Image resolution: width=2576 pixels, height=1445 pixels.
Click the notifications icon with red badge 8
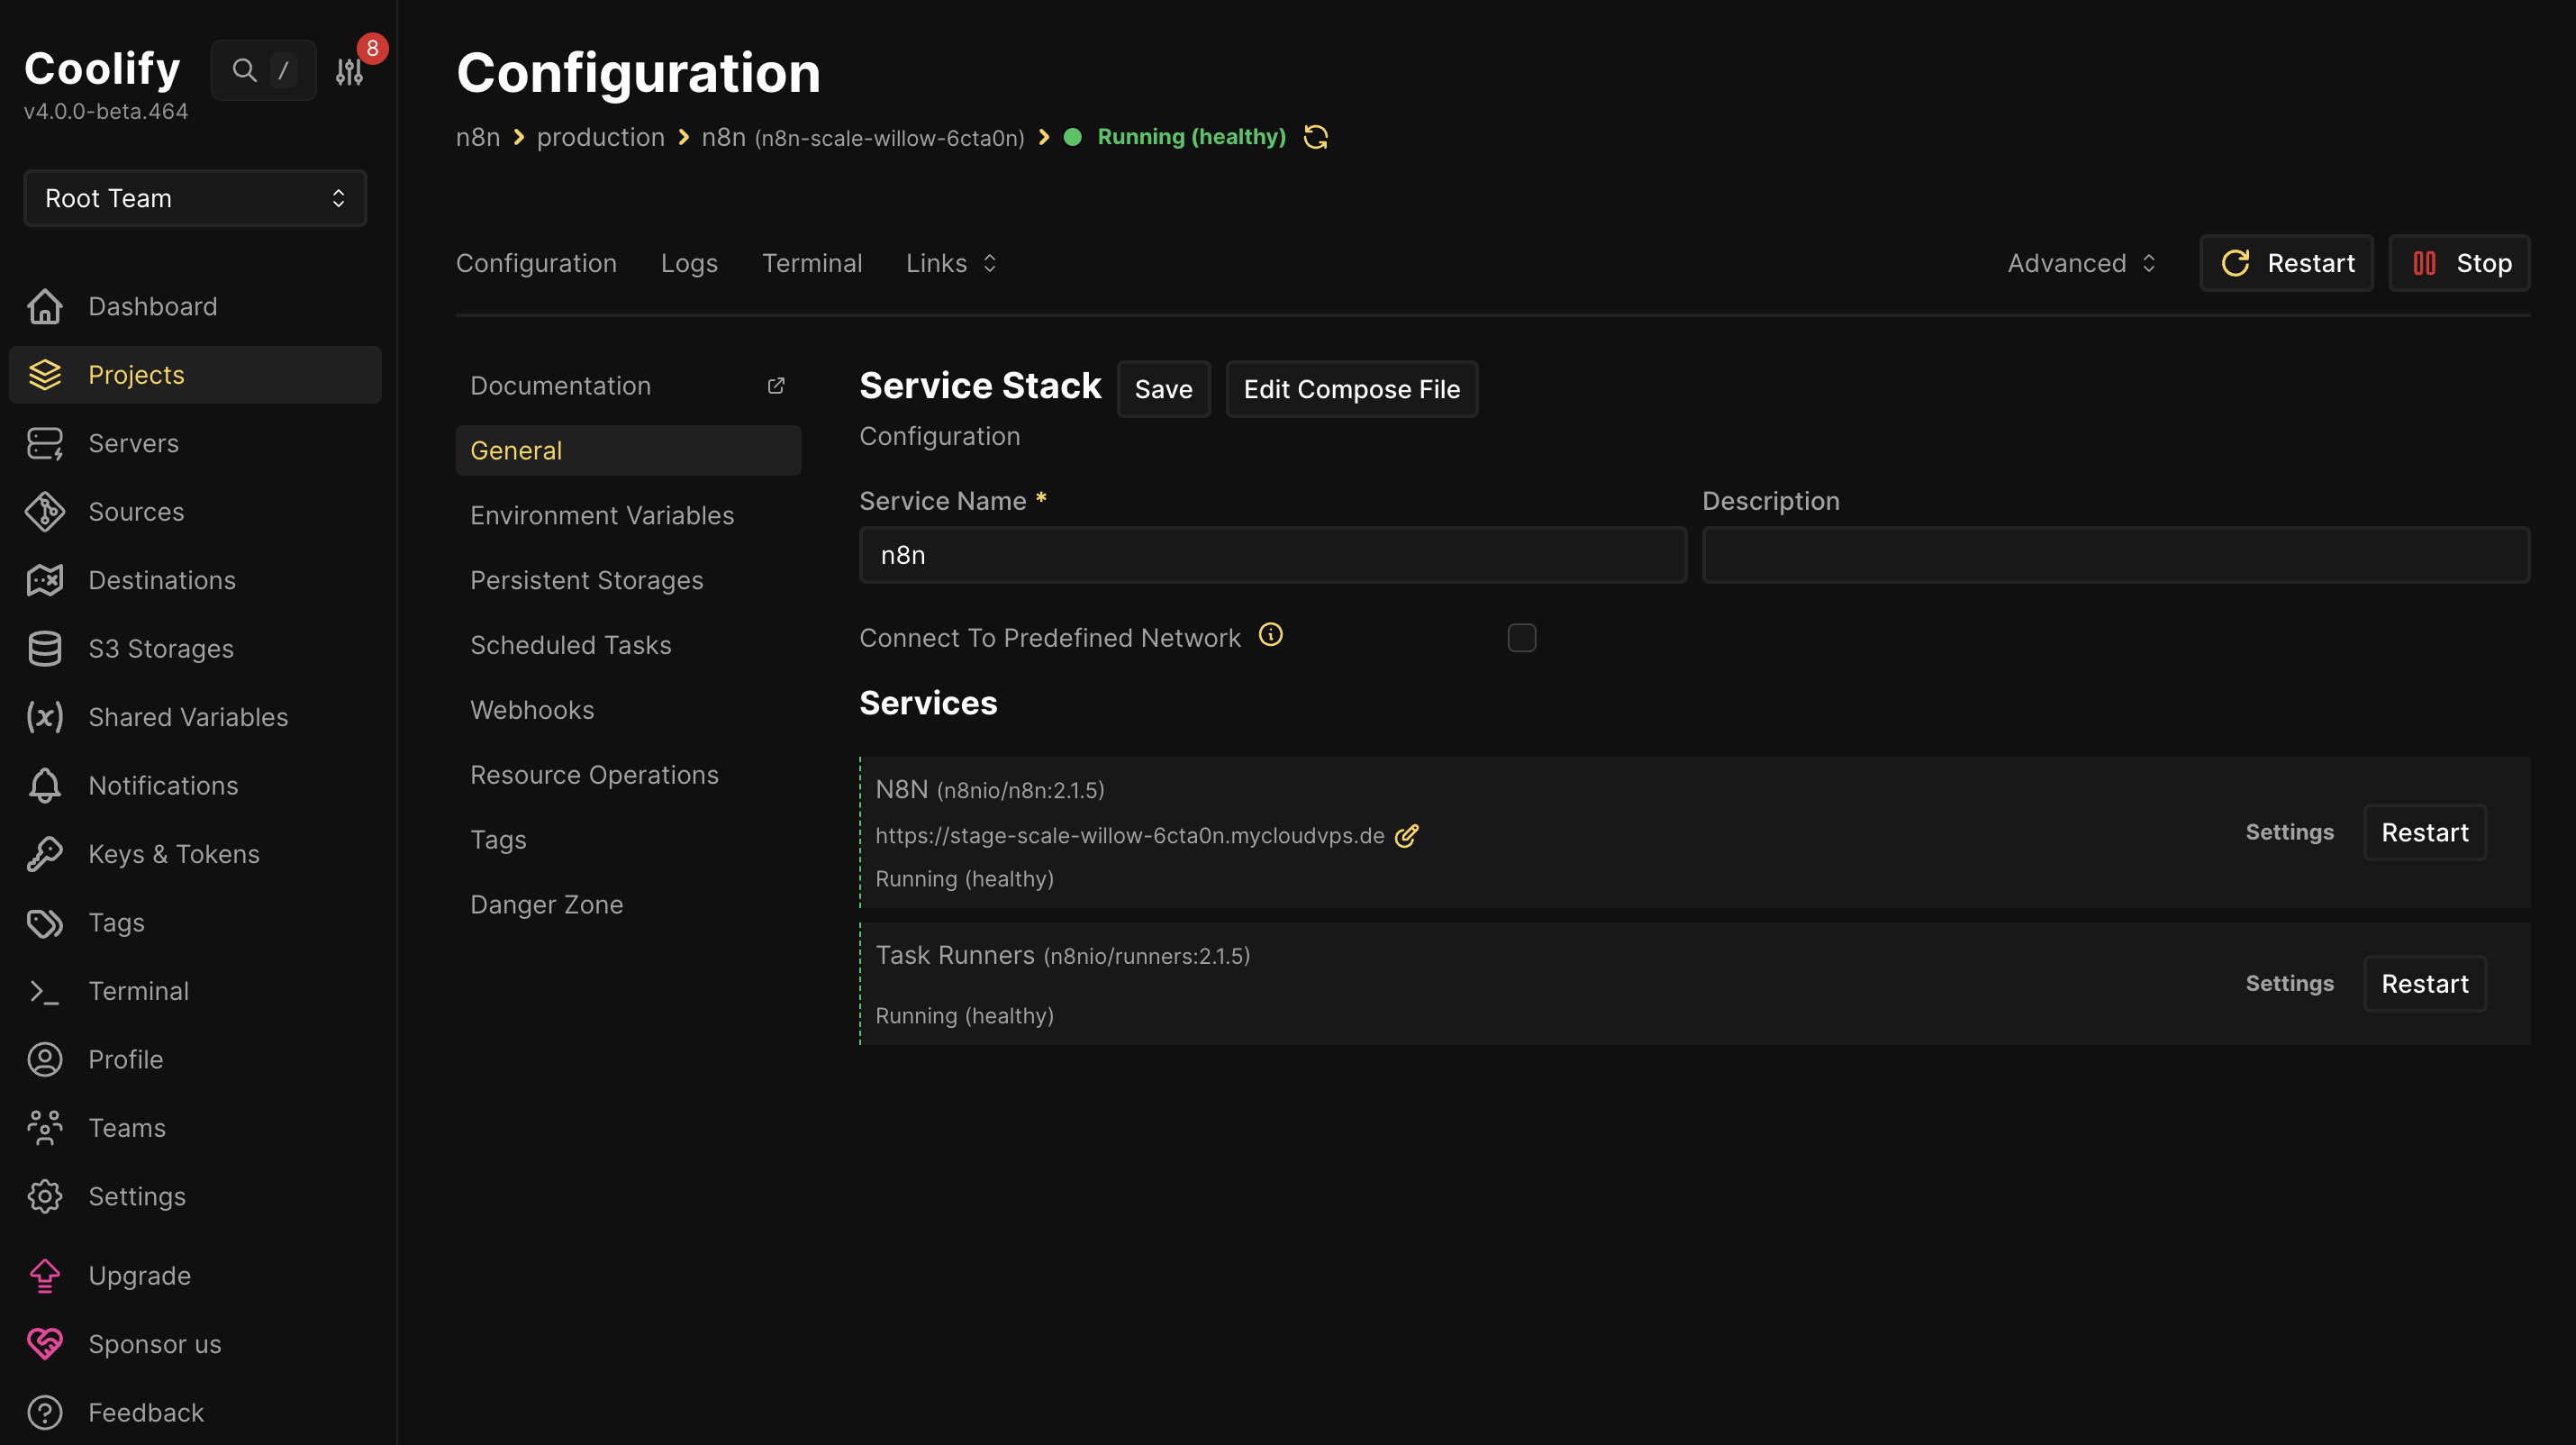pos(349,69)
